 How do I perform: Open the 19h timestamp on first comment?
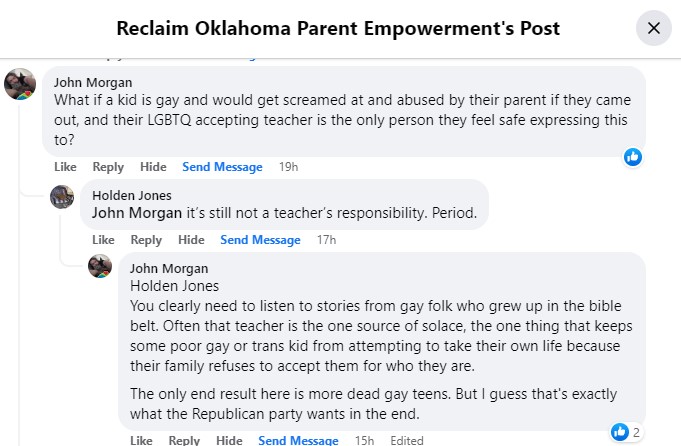(288, 167)
